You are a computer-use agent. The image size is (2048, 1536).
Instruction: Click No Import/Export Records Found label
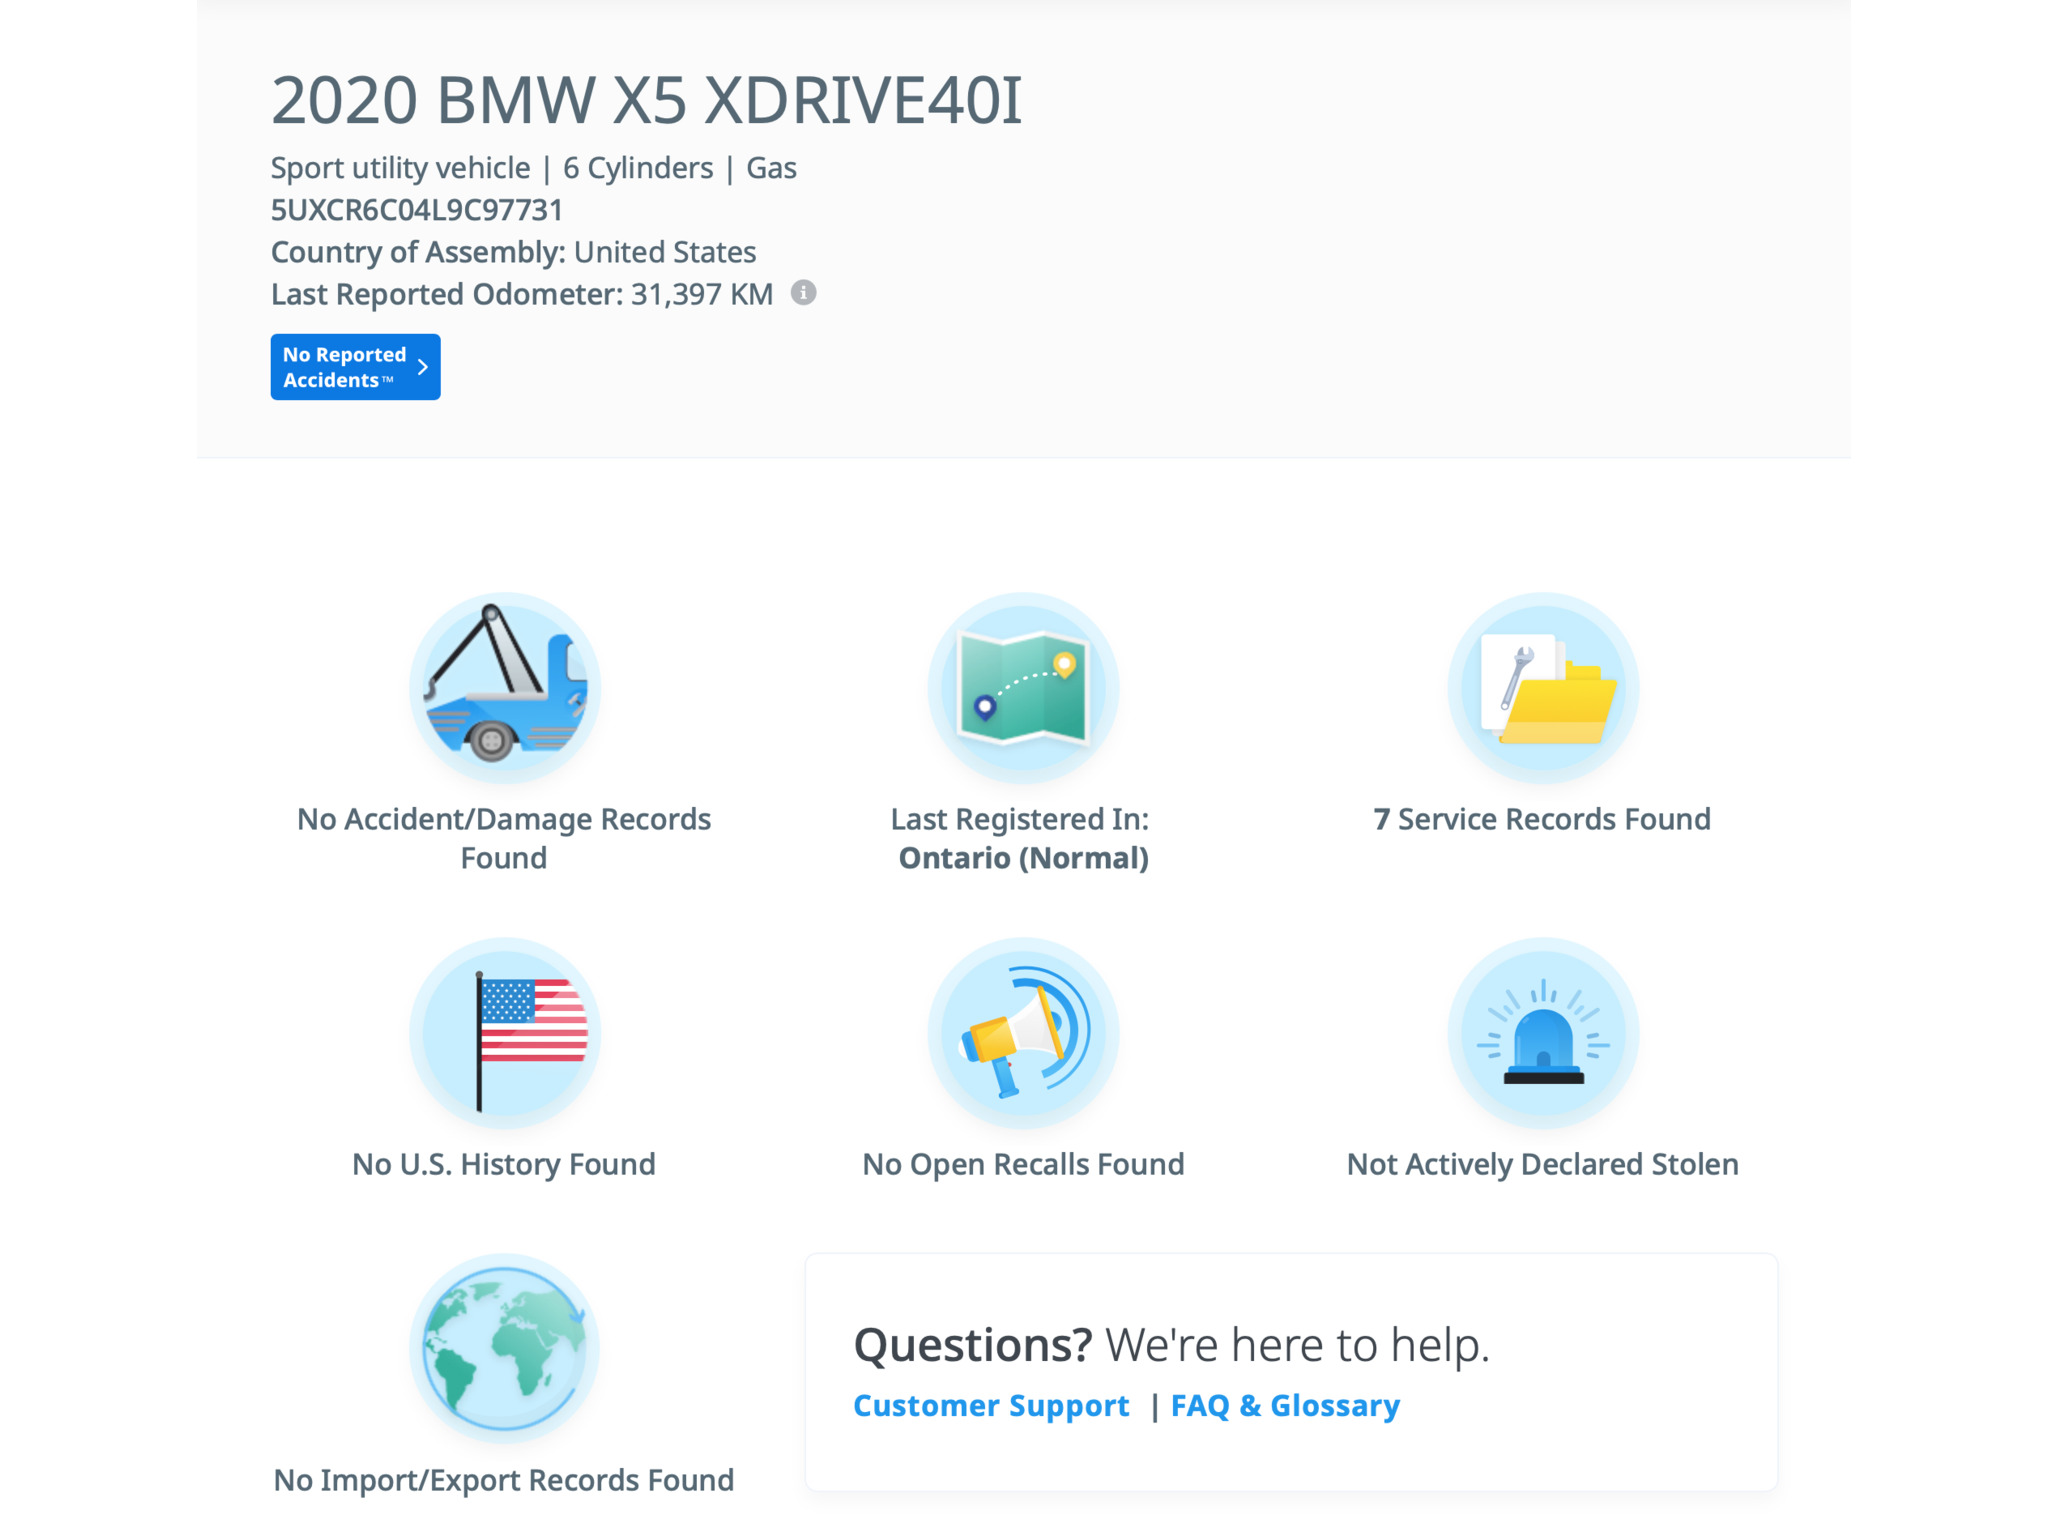504,1480
